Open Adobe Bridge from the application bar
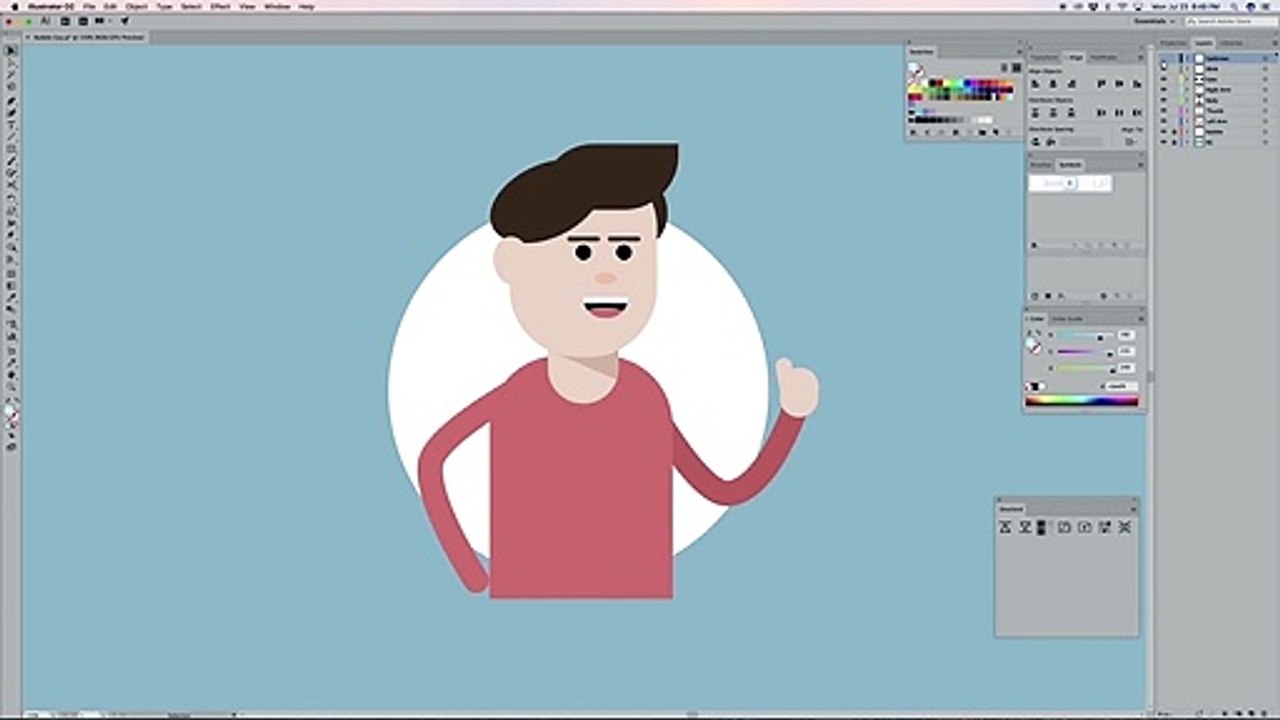This screenshot has width=1280, height=720. [x=64, y=21]
